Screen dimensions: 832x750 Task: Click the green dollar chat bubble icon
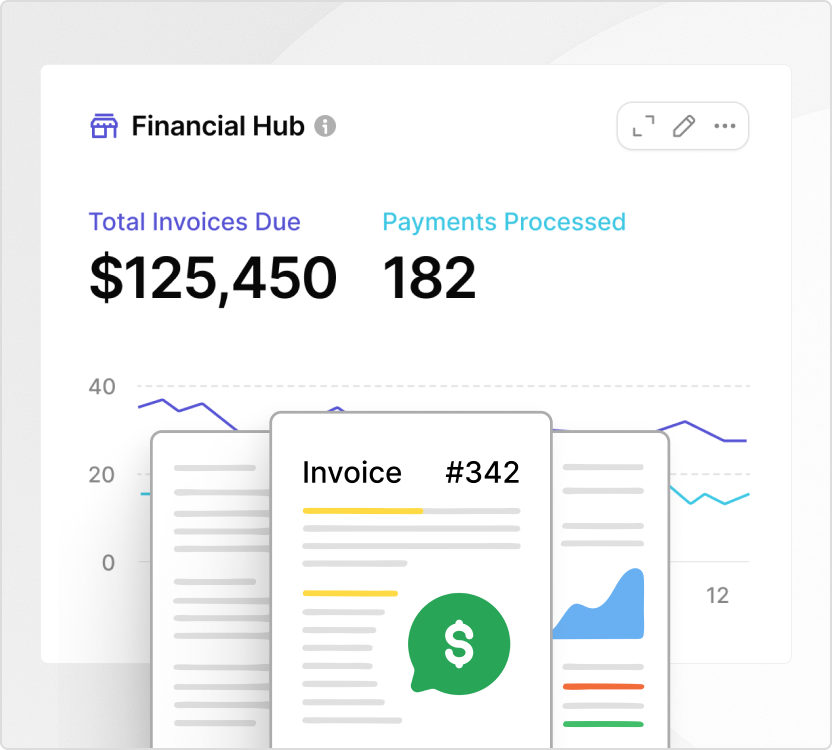pyautogui.click(x=459, y=643)
